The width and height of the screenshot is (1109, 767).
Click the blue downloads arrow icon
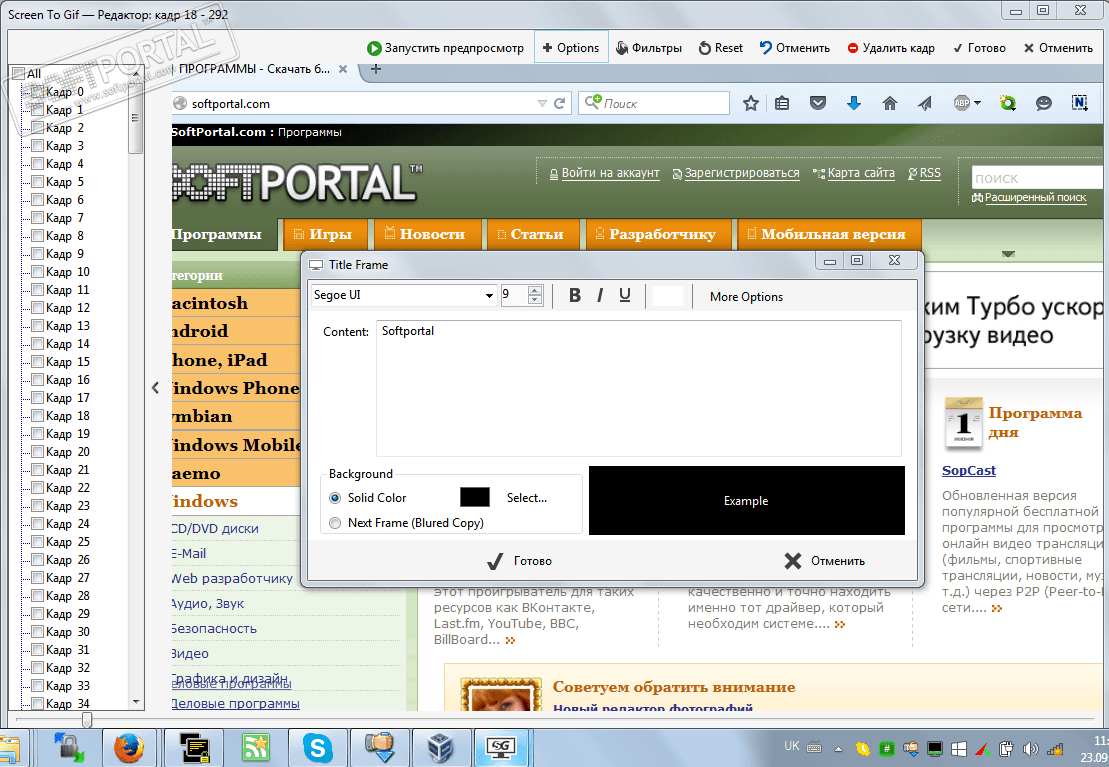pos(854,103)
